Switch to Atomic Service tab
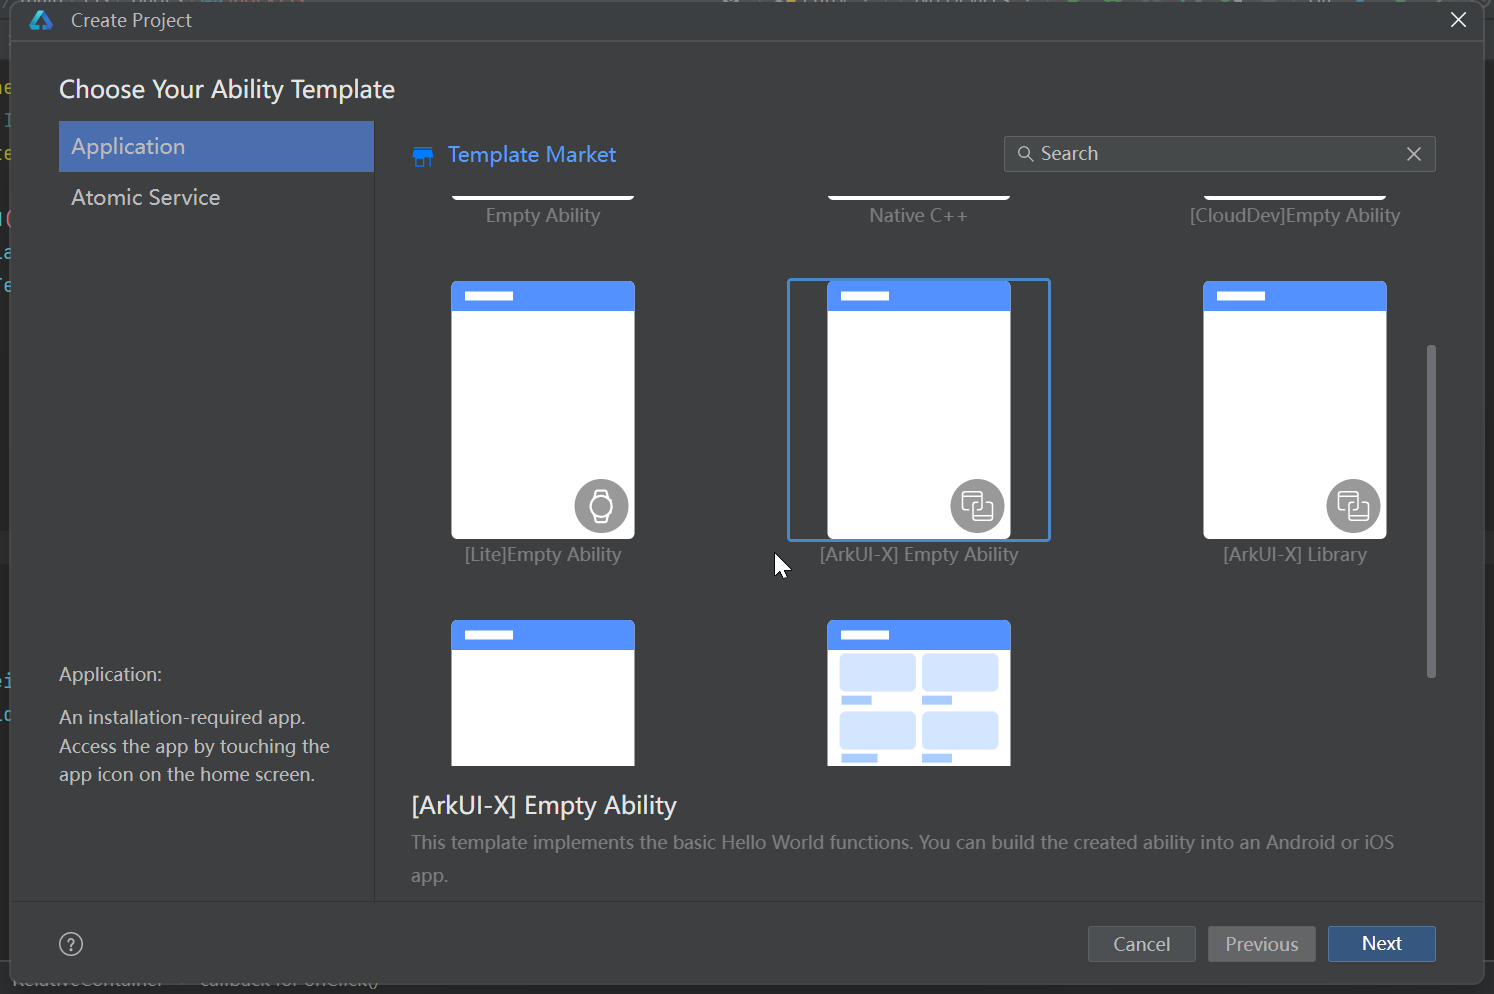This screenshot has width=1494, height=994. point(216,197)
